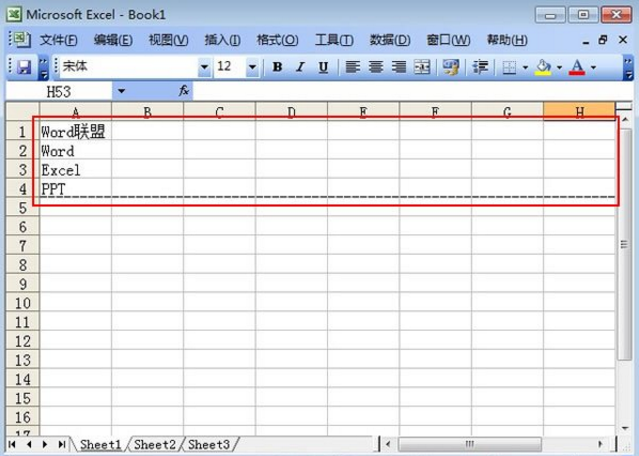
Task: Switch to the Sheet2 tab
Action: pyautogui.click(x=155, y=444)
